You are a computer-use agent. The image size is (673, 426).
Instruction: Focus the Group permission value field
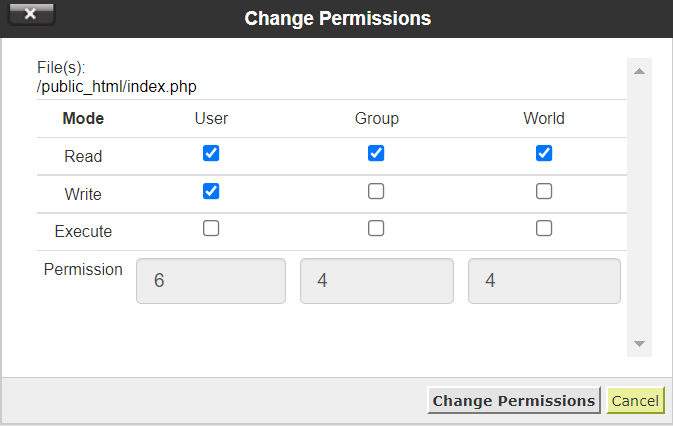coord(376,281)
